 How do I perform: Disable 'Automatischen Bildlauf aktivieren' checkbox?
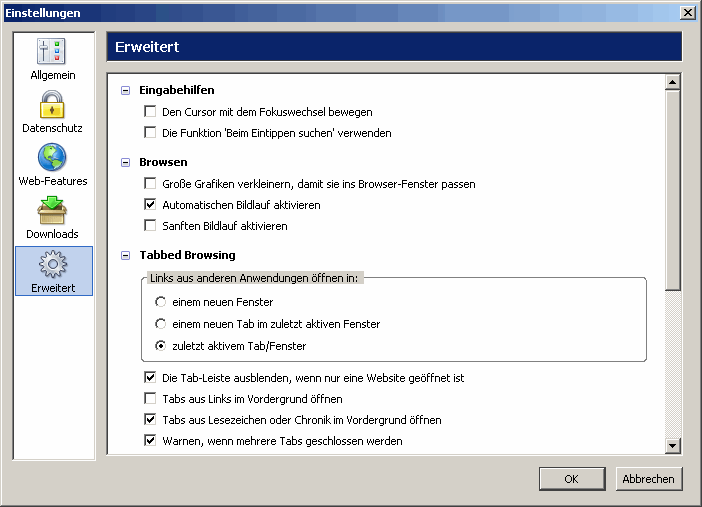pos(151,205)
